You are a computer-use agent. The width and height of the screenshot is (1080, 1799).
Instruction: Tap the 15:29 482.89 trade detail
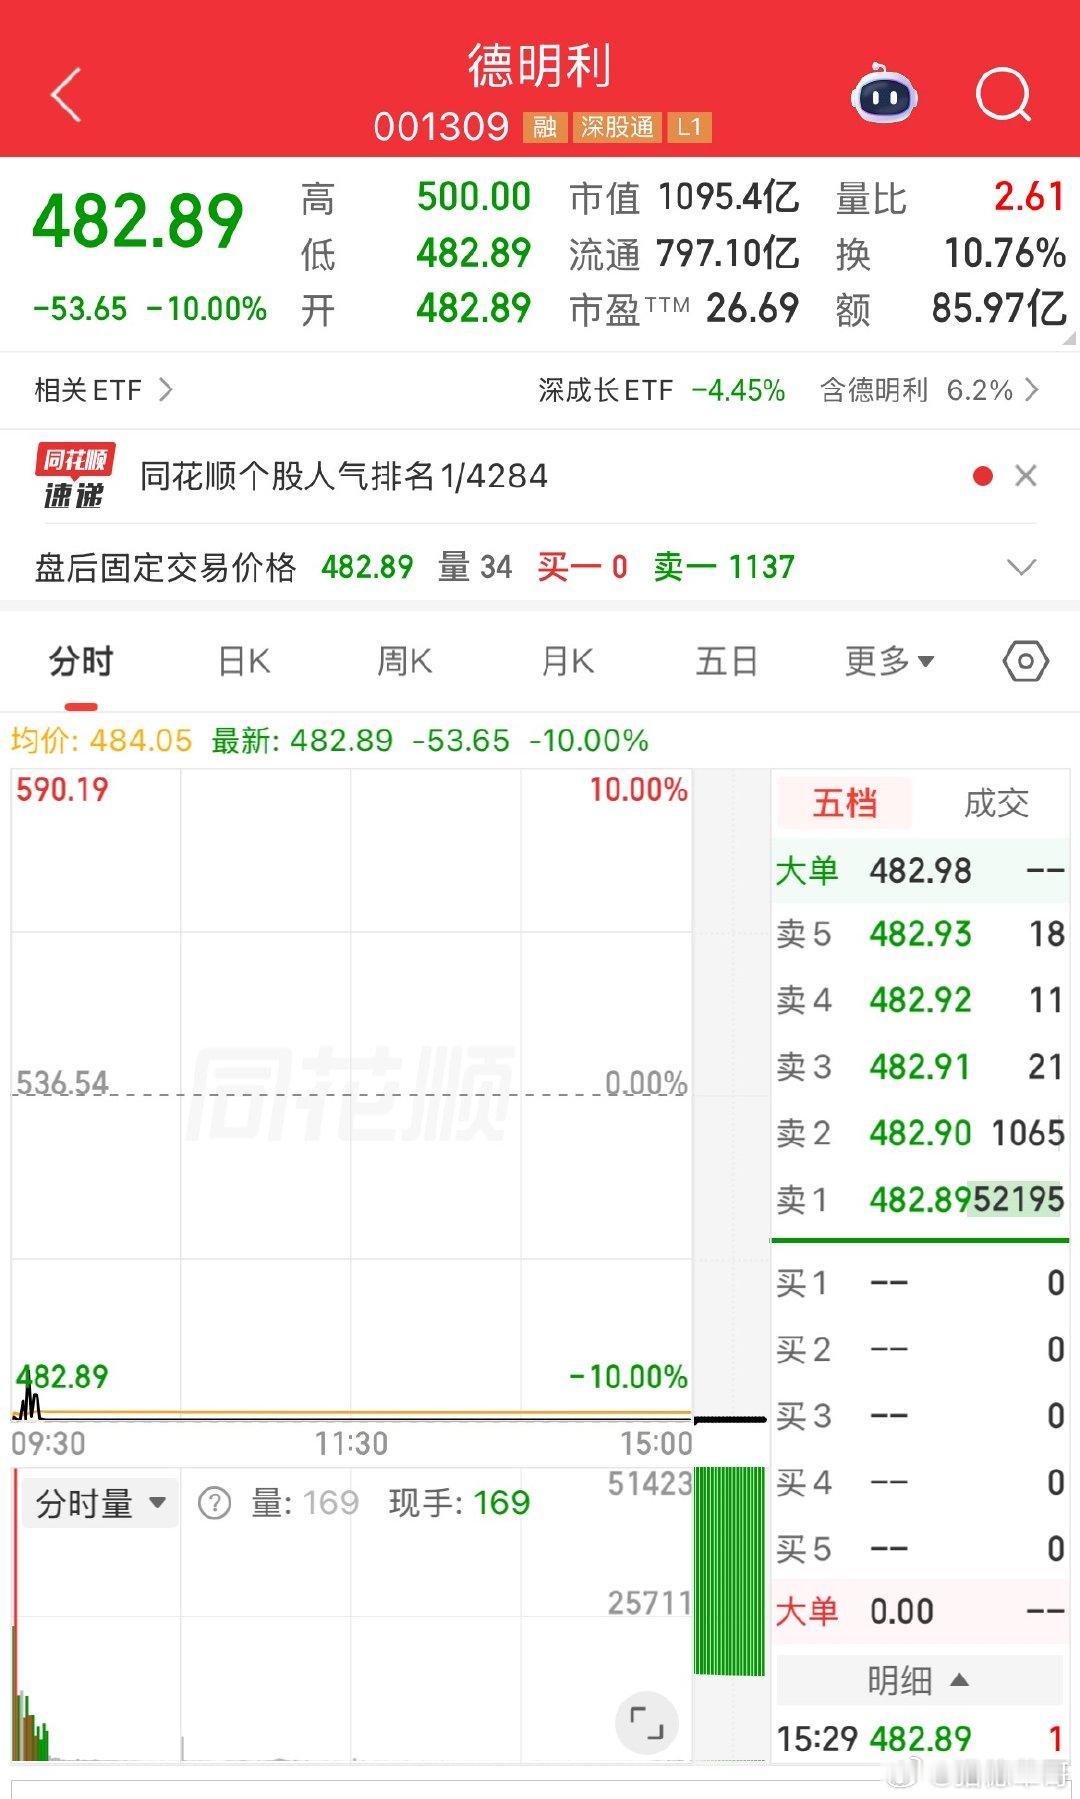pos(920,1739)
